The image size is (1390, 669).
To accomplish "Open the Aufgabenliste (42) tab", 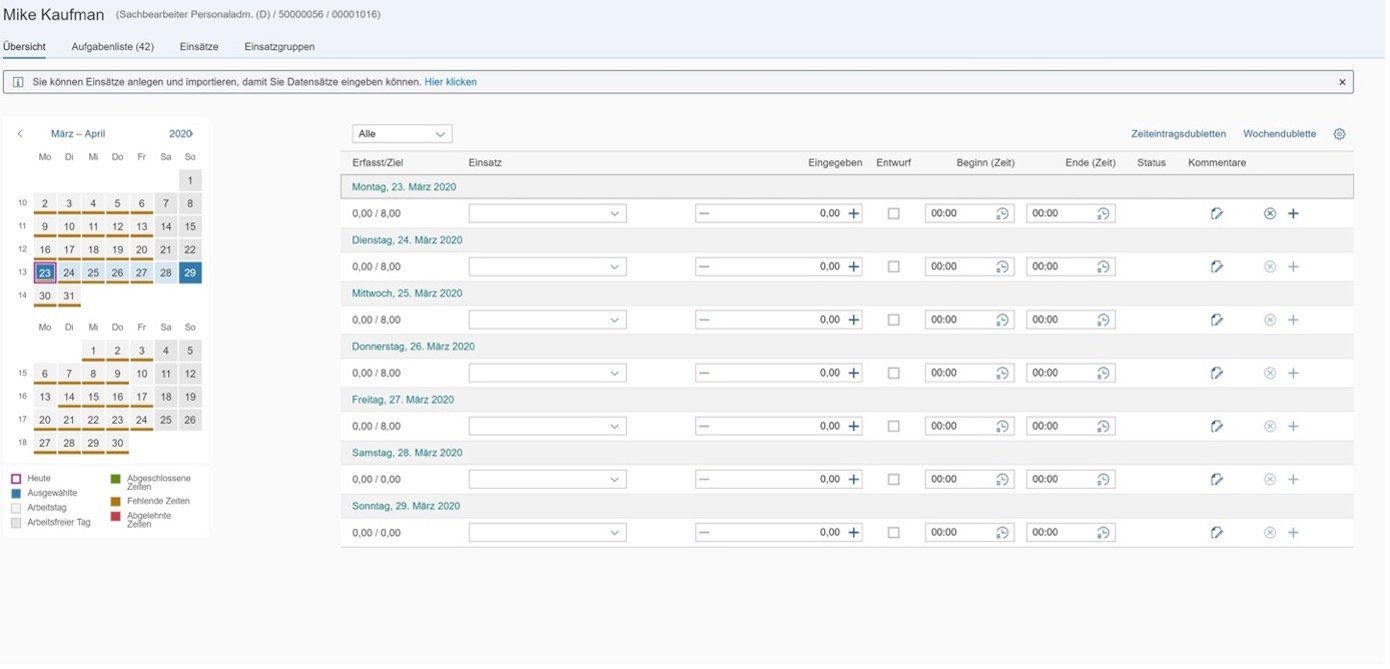I will click(x=113, y=47).
